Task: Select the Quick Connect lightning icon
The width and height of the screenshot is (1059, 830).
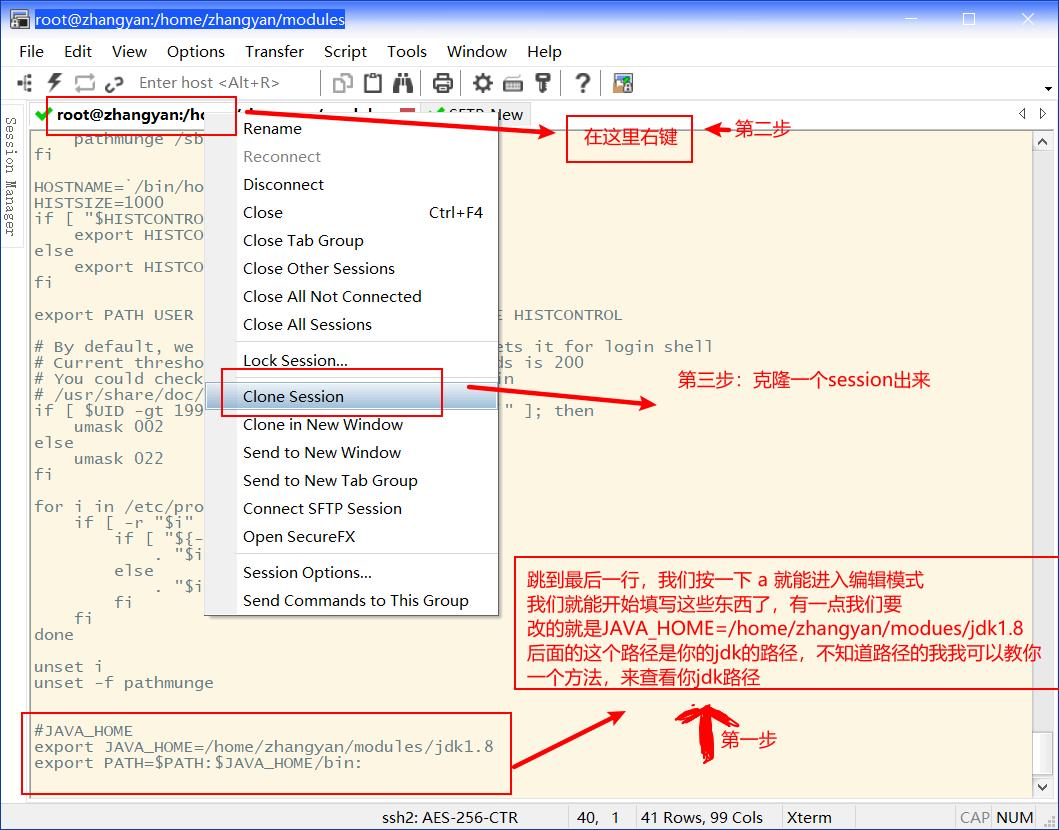Action: pyautogui.click(x=55, y=83)
